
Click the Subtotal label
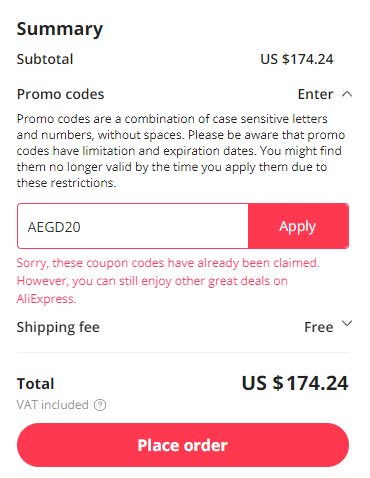click(x=45, y=59)
